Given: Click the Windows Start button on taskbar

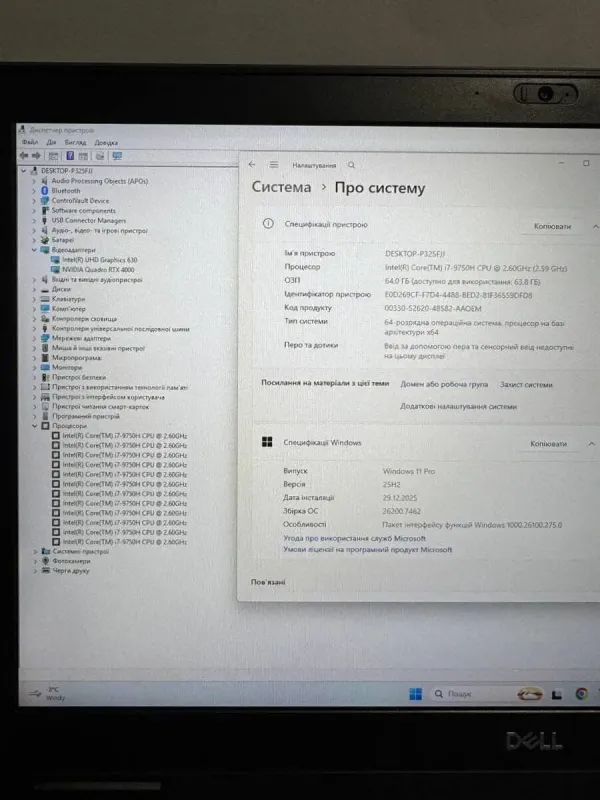Looking at the screenshot, I should [415, 694].
